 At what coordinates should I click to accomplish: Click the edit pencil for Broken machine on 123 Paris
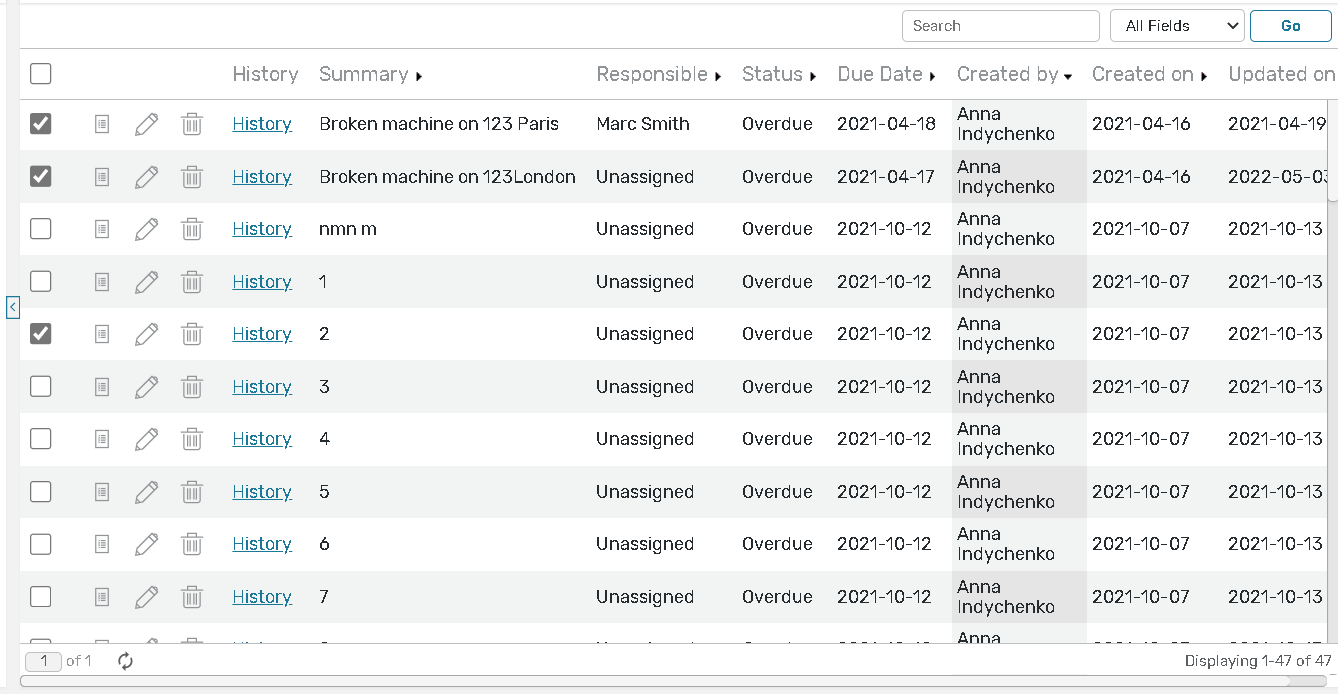tap(146, 124)
